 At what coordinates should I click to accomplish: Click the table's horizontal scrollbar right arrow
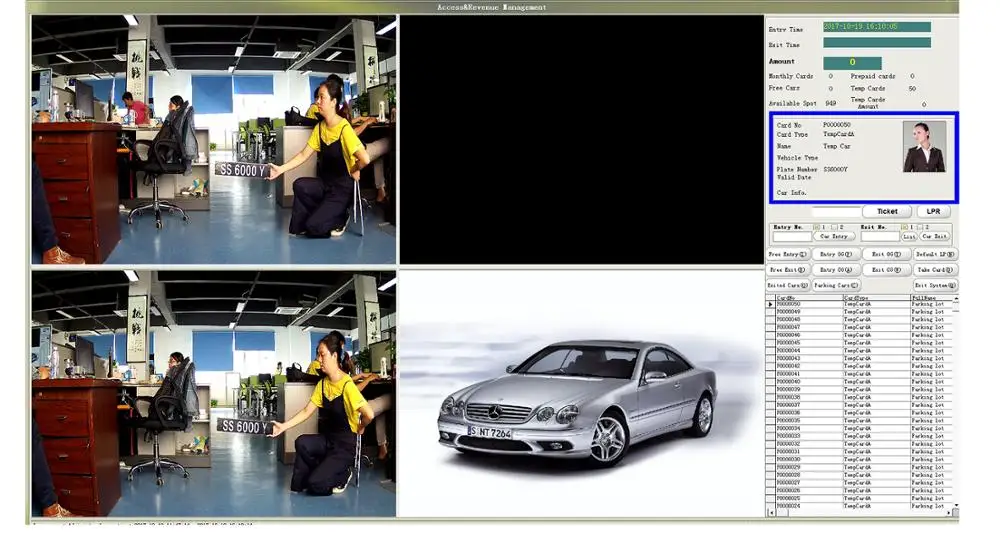coord(948,512)
